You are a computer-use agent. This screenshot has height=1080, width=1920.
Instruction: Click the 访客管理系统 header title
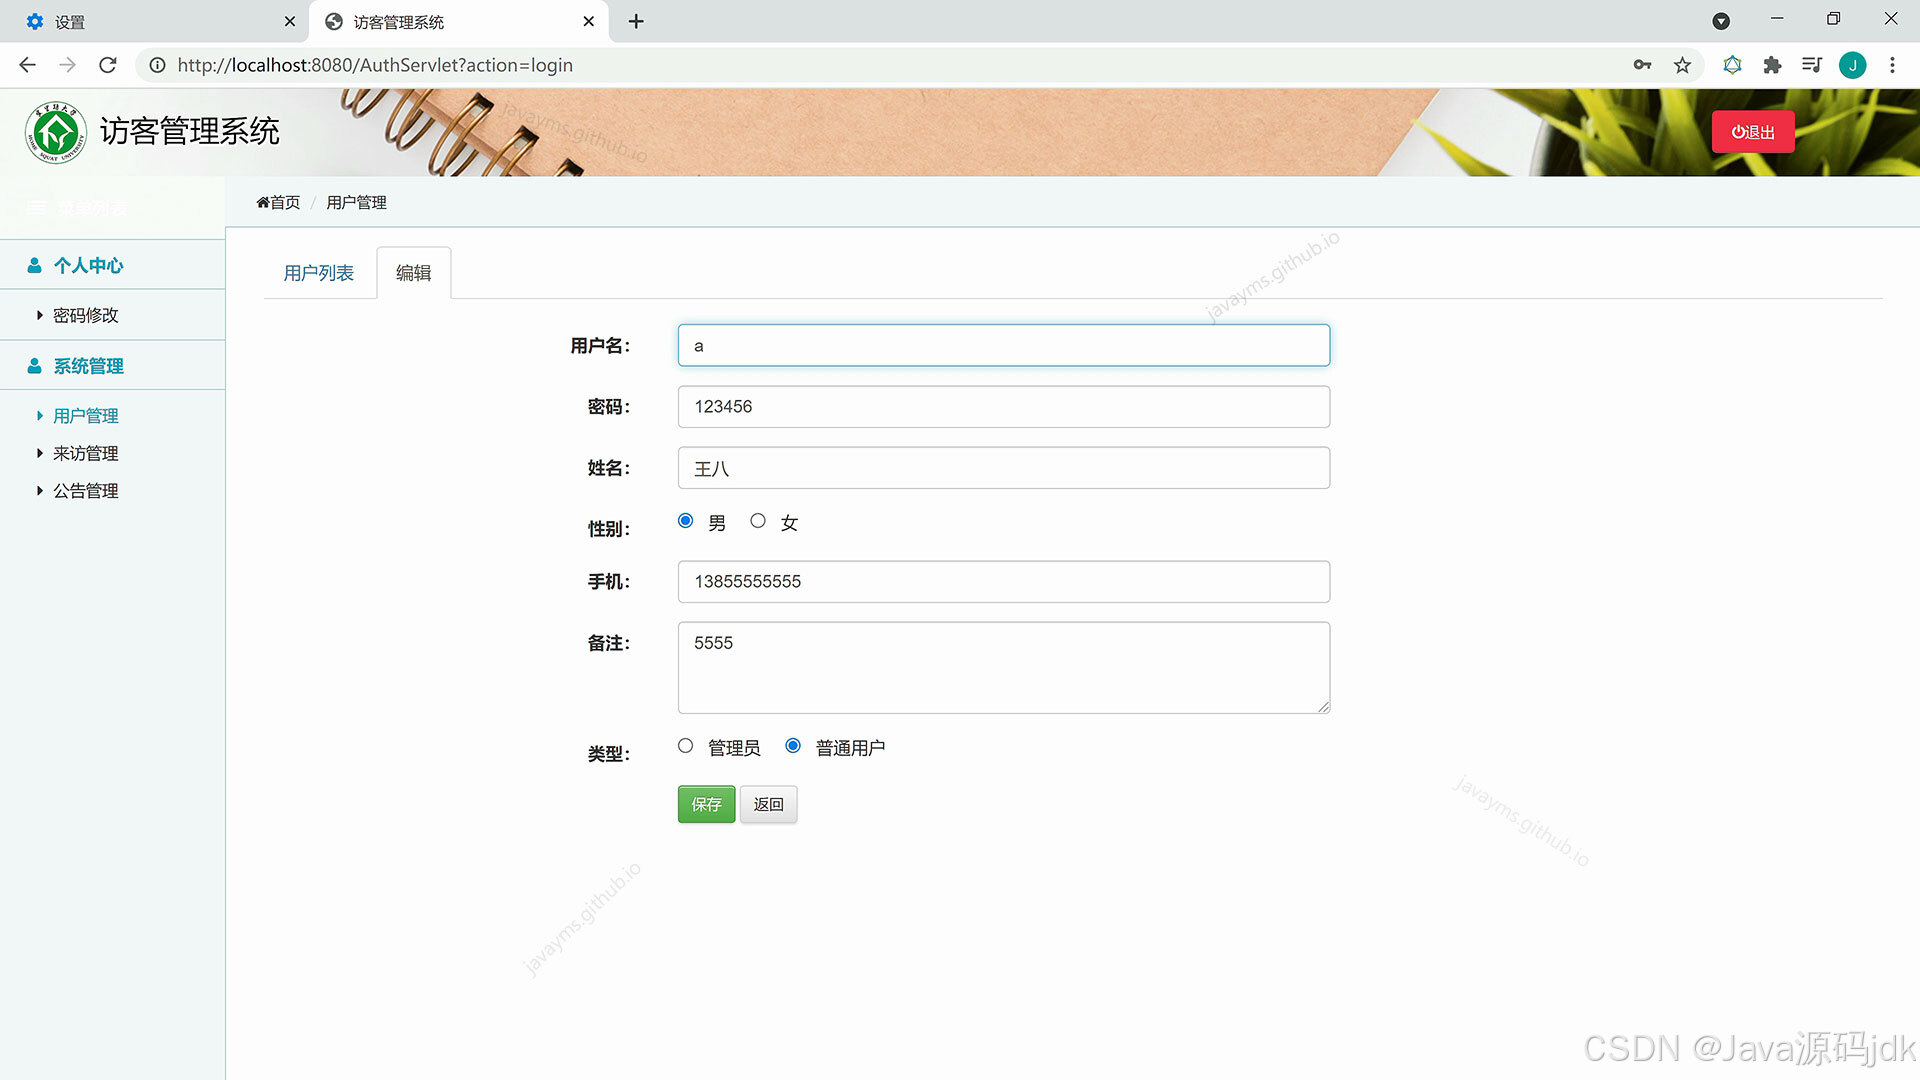tap(190, 131)
